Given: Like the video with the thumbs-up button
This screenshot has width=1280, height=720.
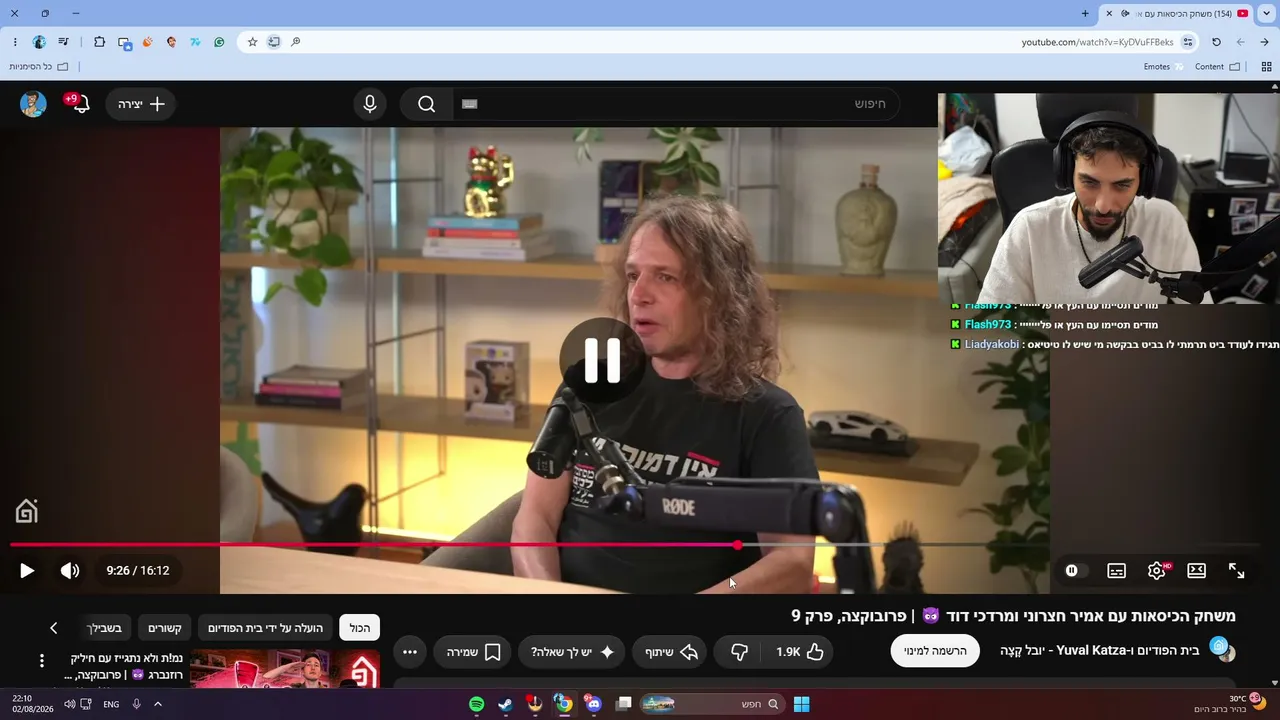Looking at the screenshot, I should 800,652.
